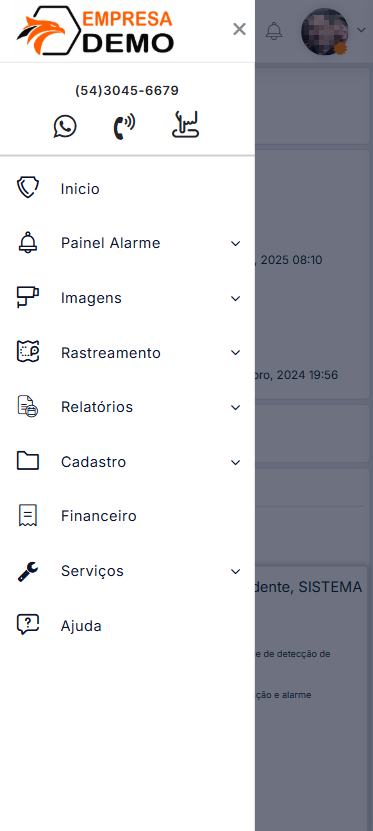
Task: Open the user avatar dropdown arrow
Action: (x=361, y=30)
